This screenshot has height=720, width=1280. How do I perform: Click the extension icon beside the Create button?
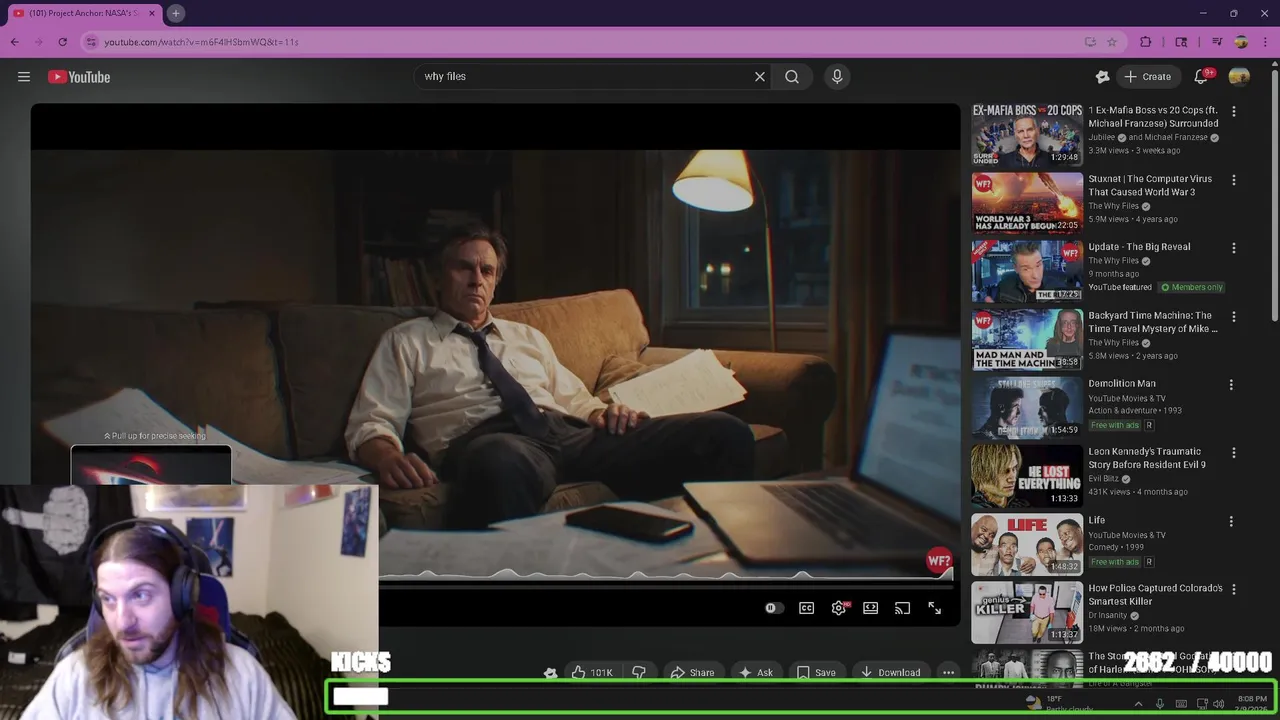(x=1103, y=77)
